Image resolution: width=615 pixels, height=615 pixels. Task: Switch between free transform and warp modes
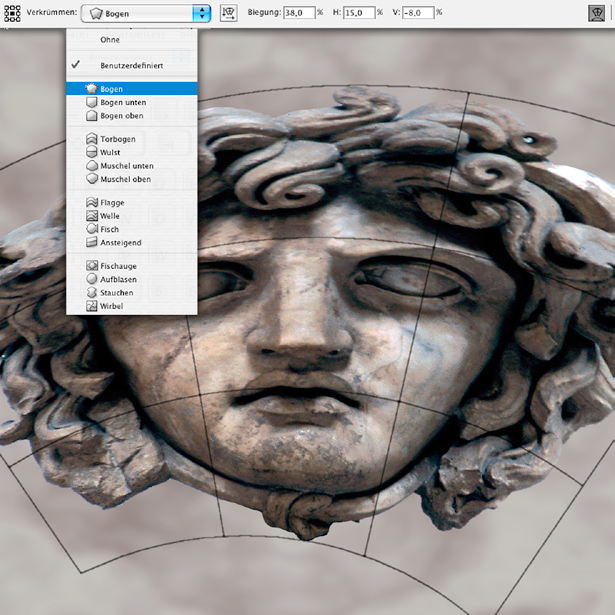pyautogui.click(x=596, y=13)
